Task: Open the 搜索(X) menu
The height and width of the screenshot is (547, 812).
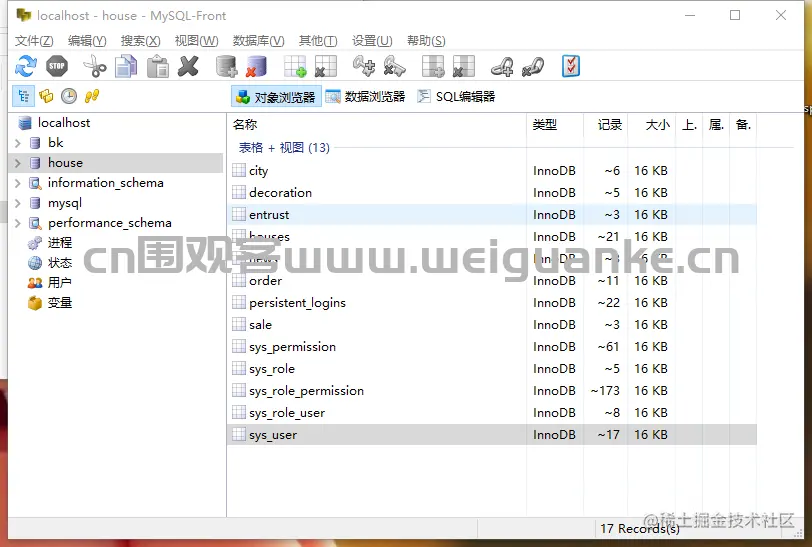Action: pyautogui.click(x=140, y=40)
